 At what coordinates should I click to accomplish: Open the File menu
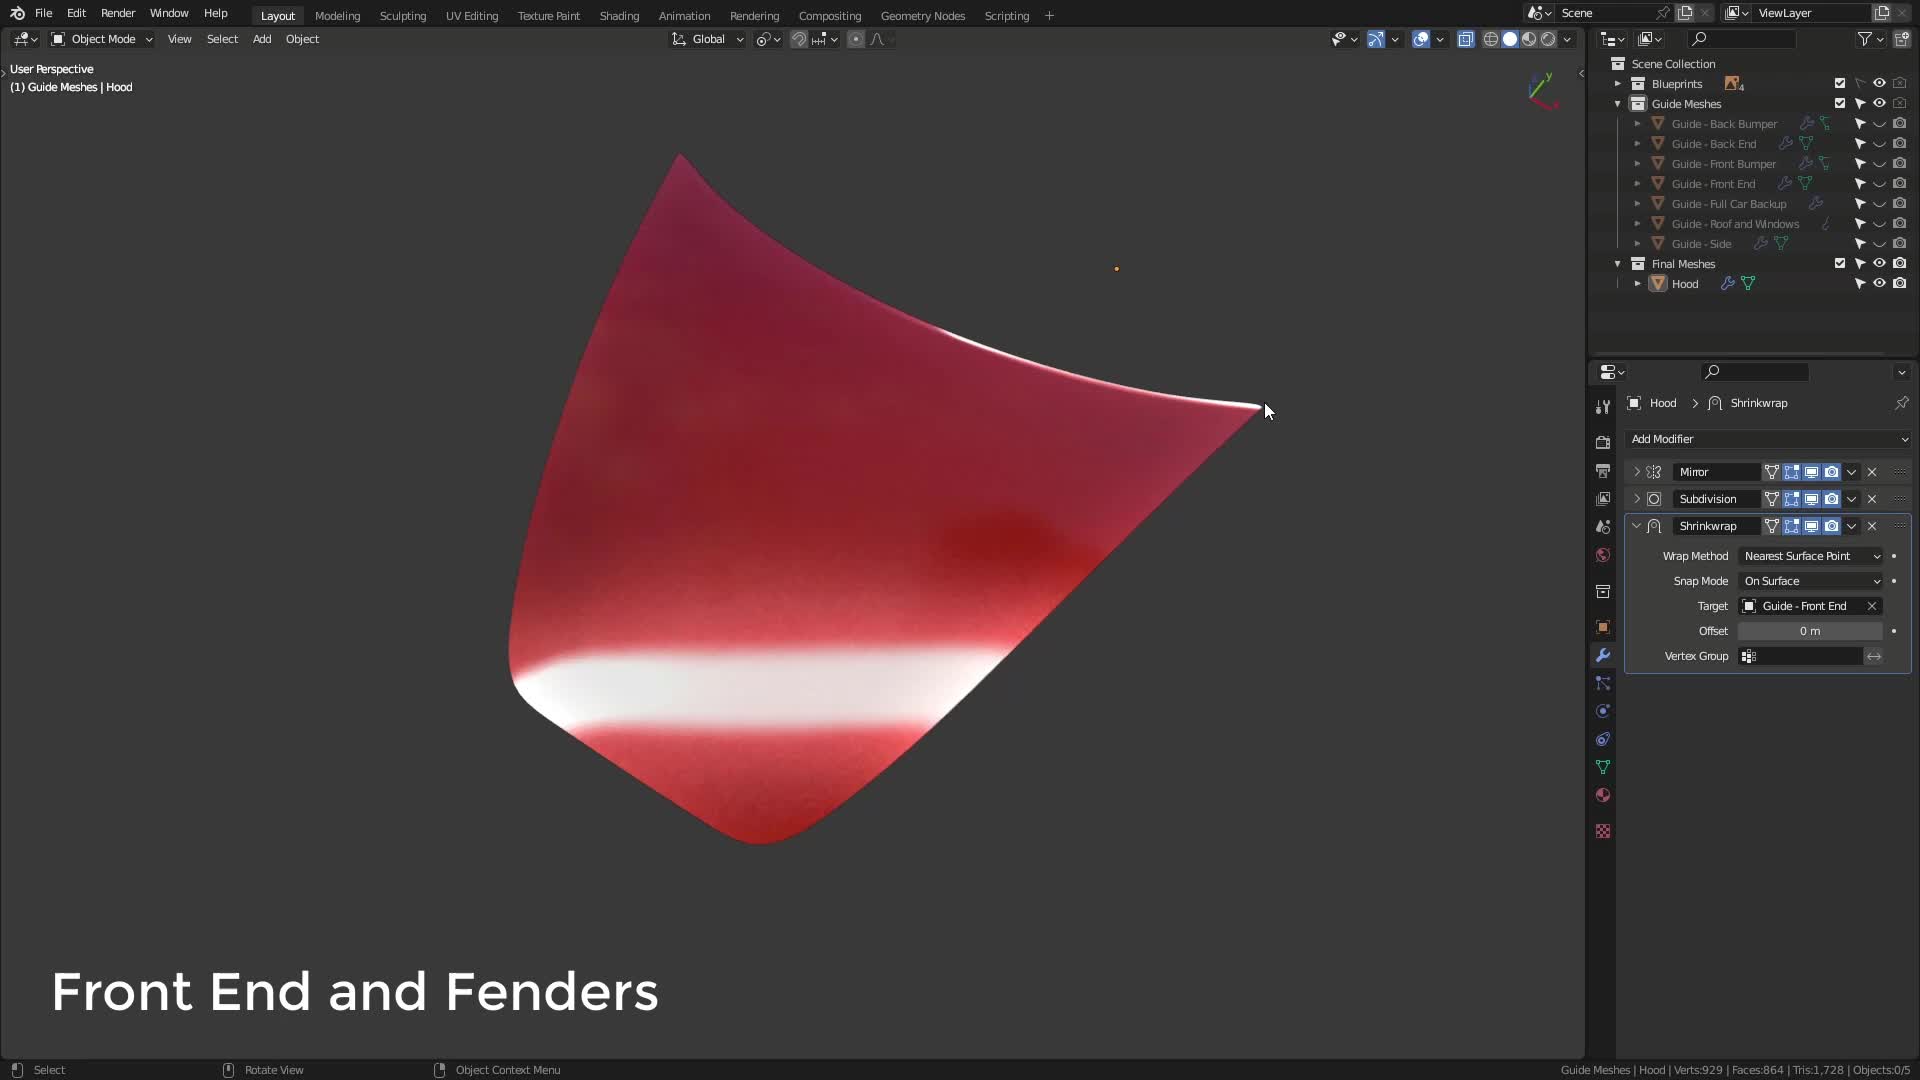coord(43,13)
